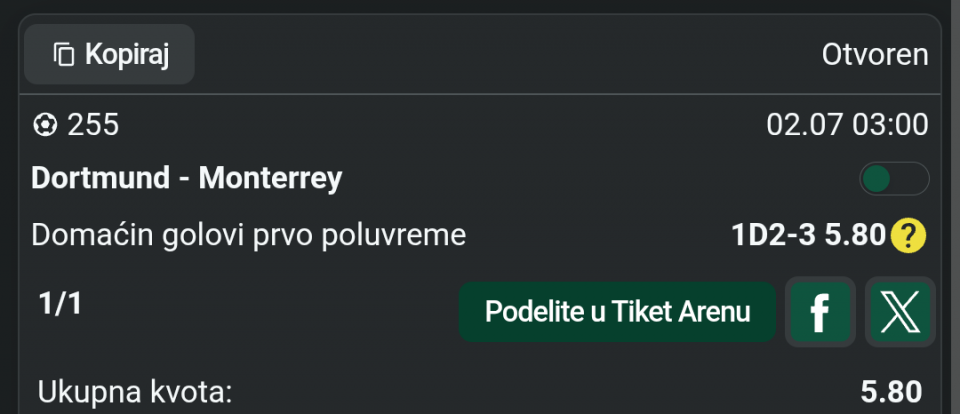
Task: Click the Ukupna kvota label
Action: click(x=135, y=393)
